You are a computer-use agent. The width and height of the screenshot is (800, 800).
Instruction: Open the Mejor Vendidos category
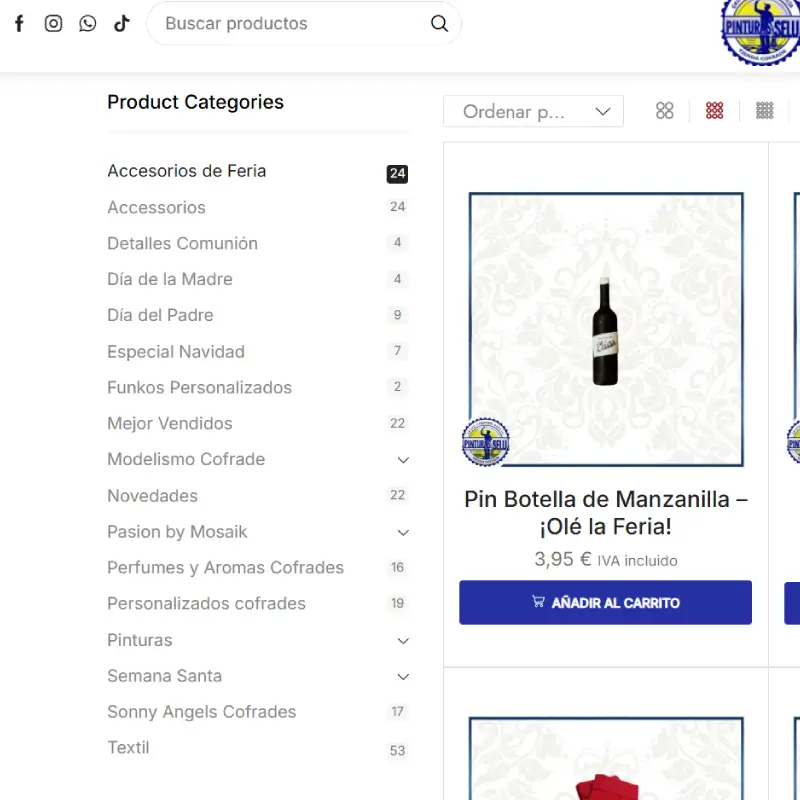click(x=169, y=423)
